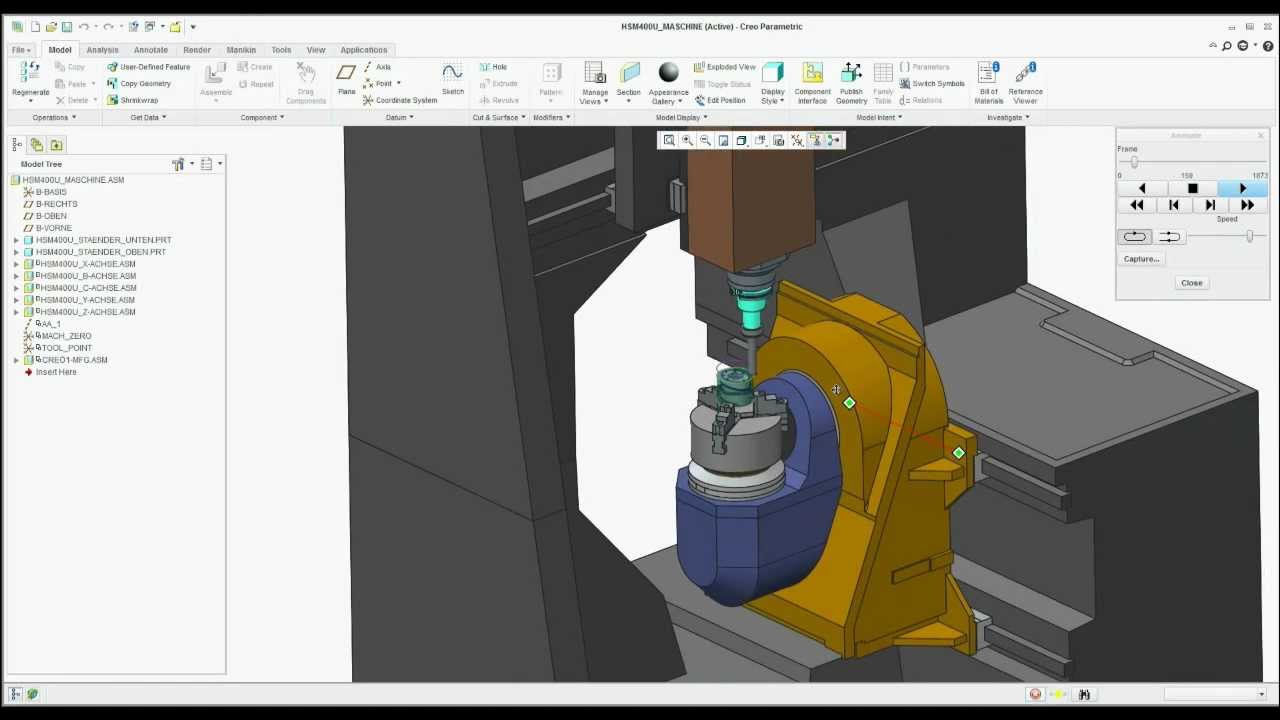Click the stop playback button
Screen dimensions: 1280x720
(x=1192, y=189)
